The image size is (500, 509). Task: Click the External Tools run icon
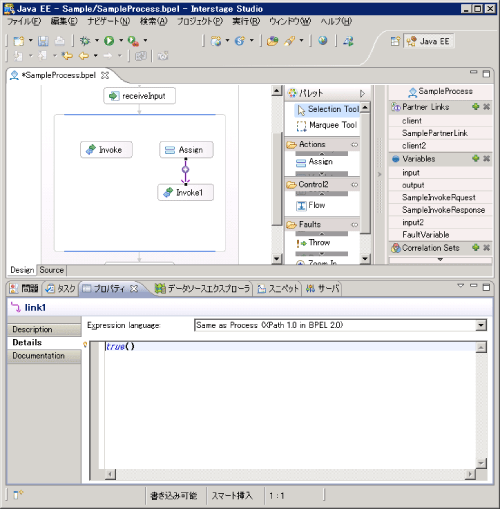pyautogui.click(x=133, y=41)
